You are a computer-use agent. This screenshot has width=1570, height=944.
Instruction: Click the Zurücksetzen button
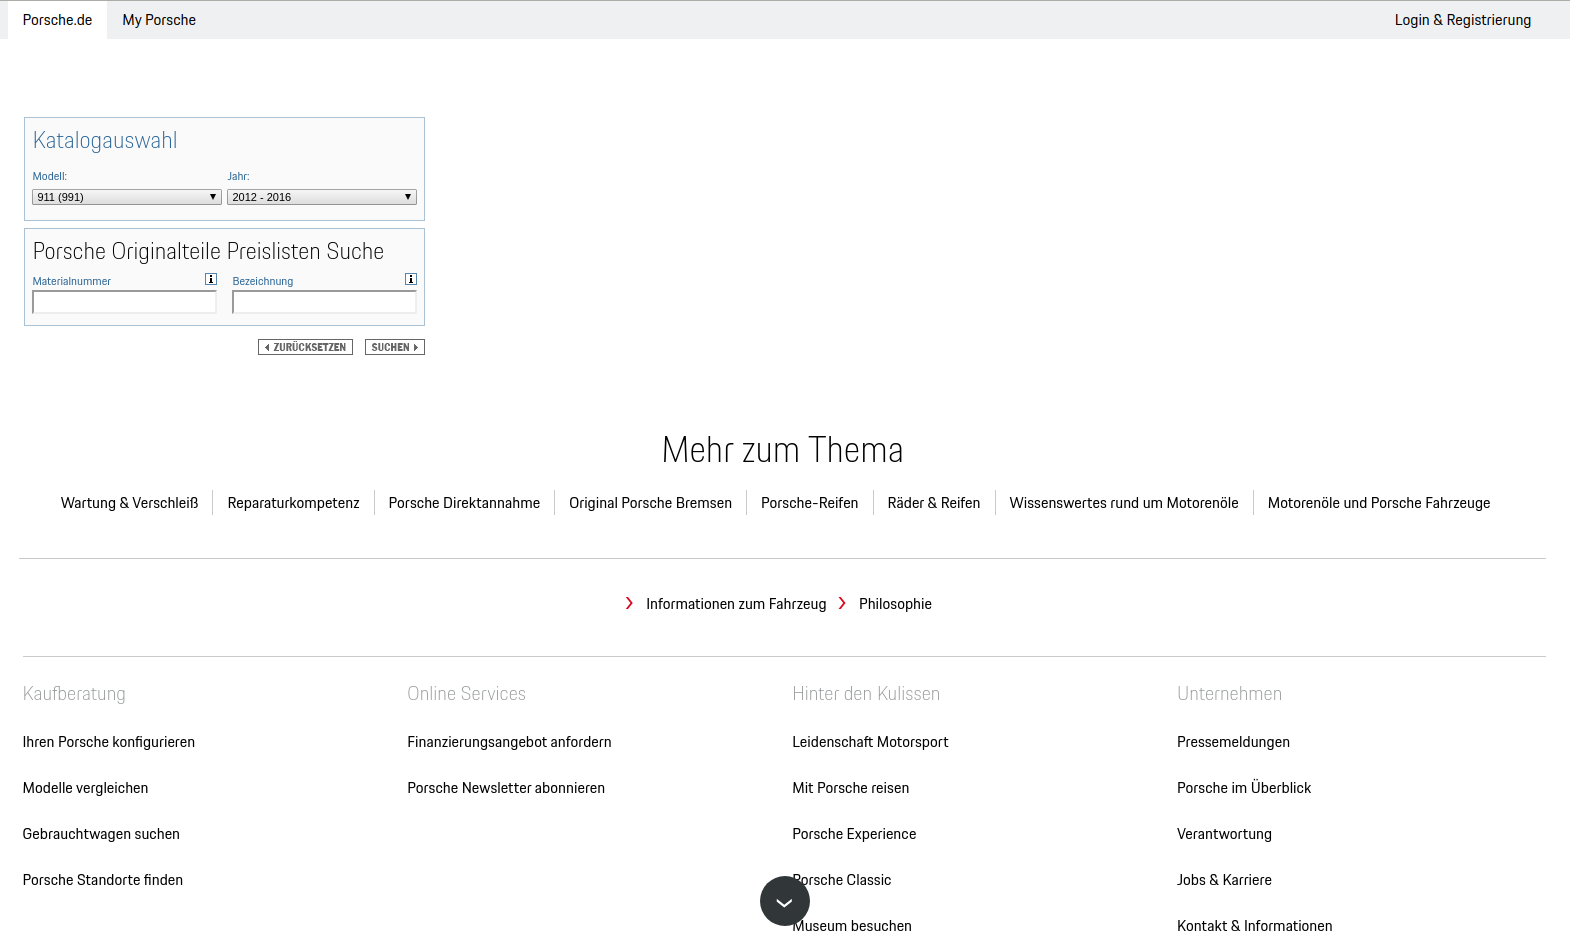click(x=305, y=347)
